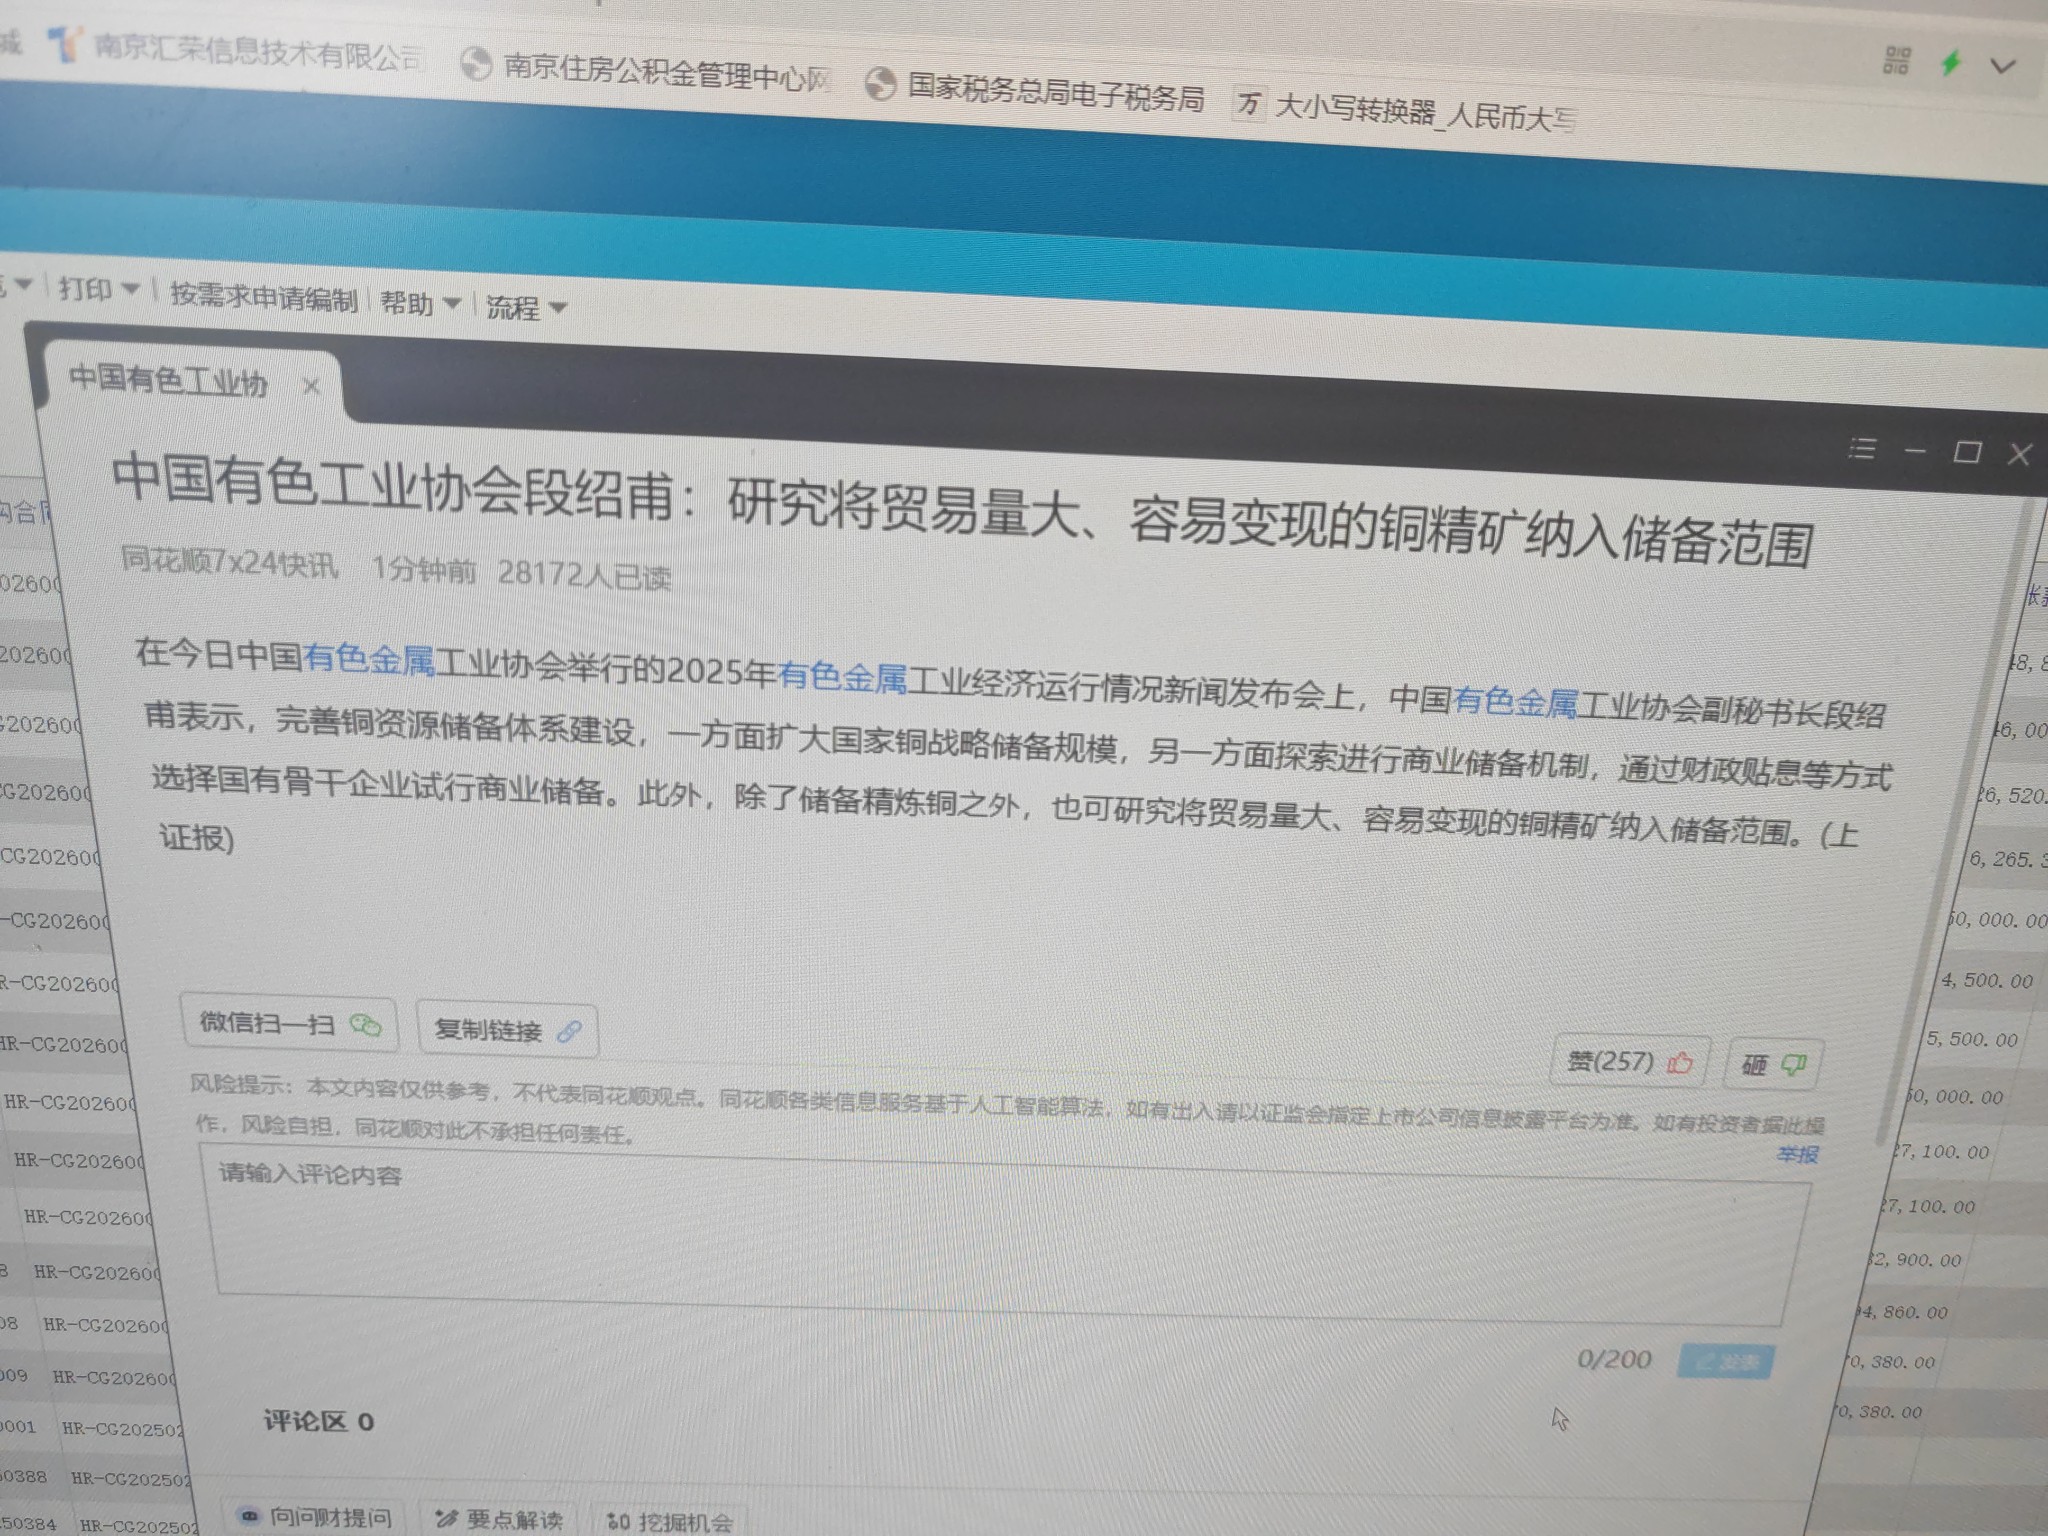Click 按需求申请编制 menu item
Screen dimensions: 2048x1536
pyautogui.click(x=263, y=297)
